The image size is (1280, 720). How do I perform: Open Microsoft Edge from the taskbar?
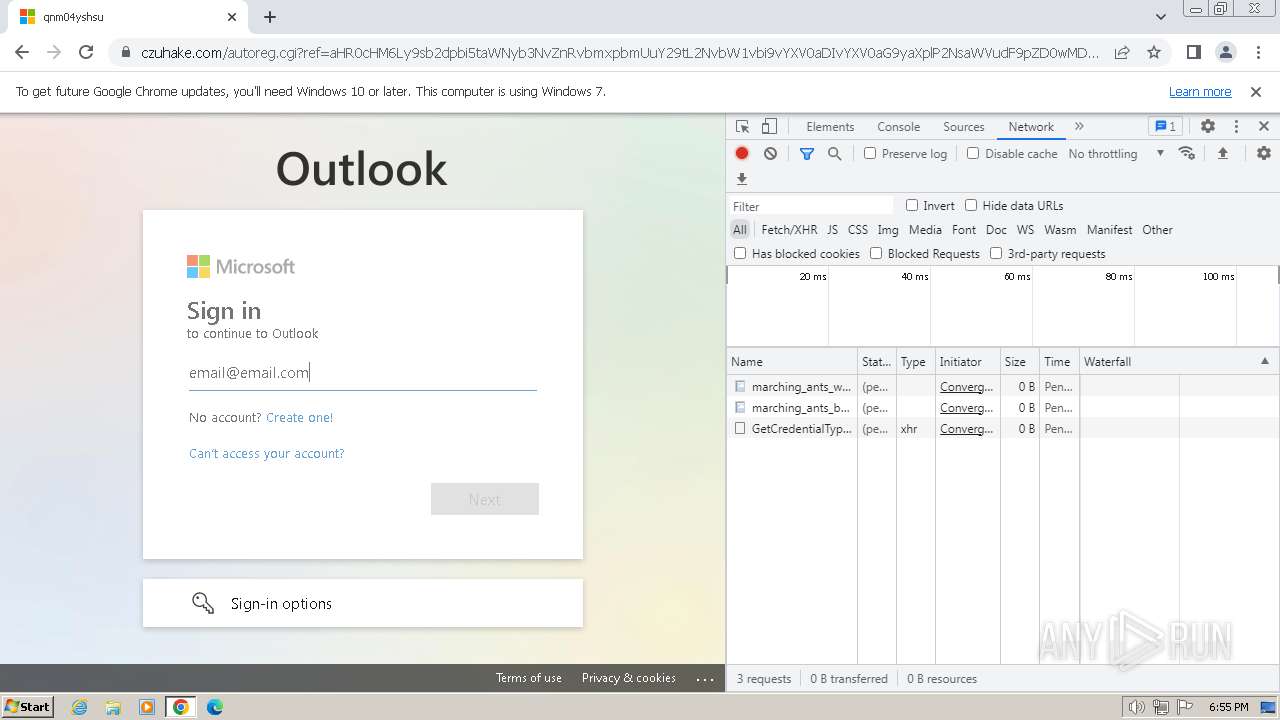214,707
